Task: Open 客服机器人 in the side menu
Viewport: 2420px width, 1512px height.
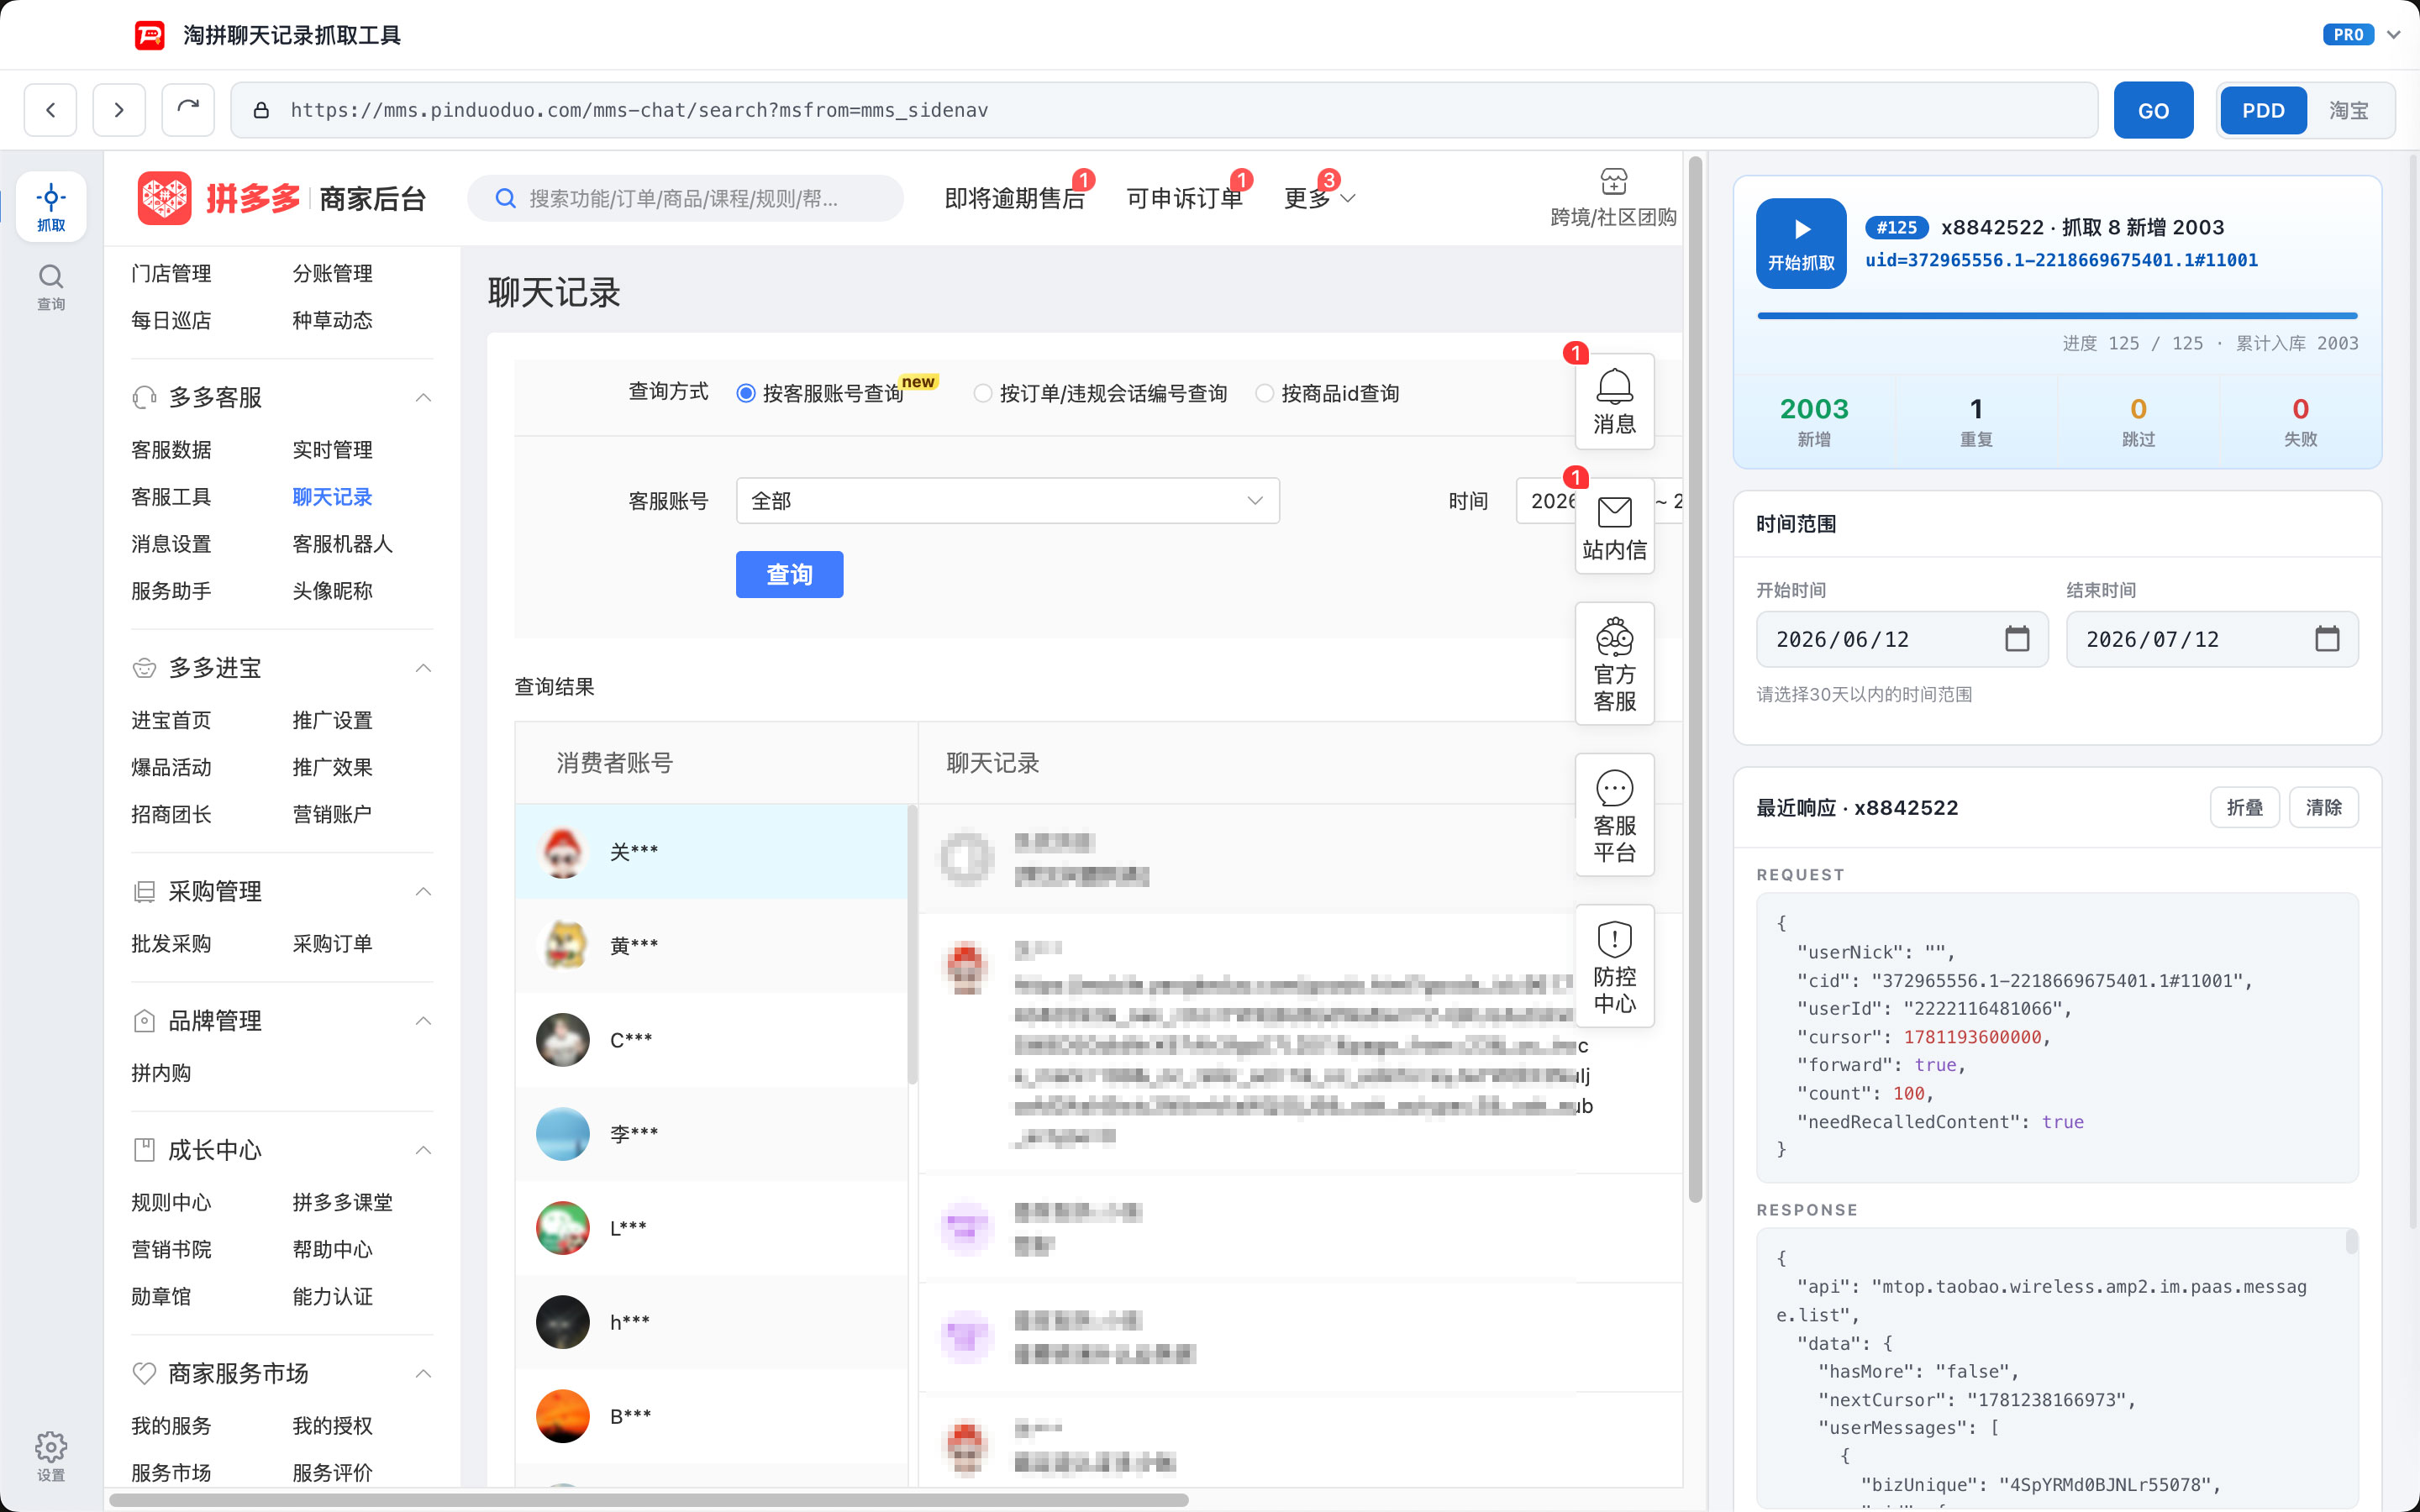Action: coord(342,544)
